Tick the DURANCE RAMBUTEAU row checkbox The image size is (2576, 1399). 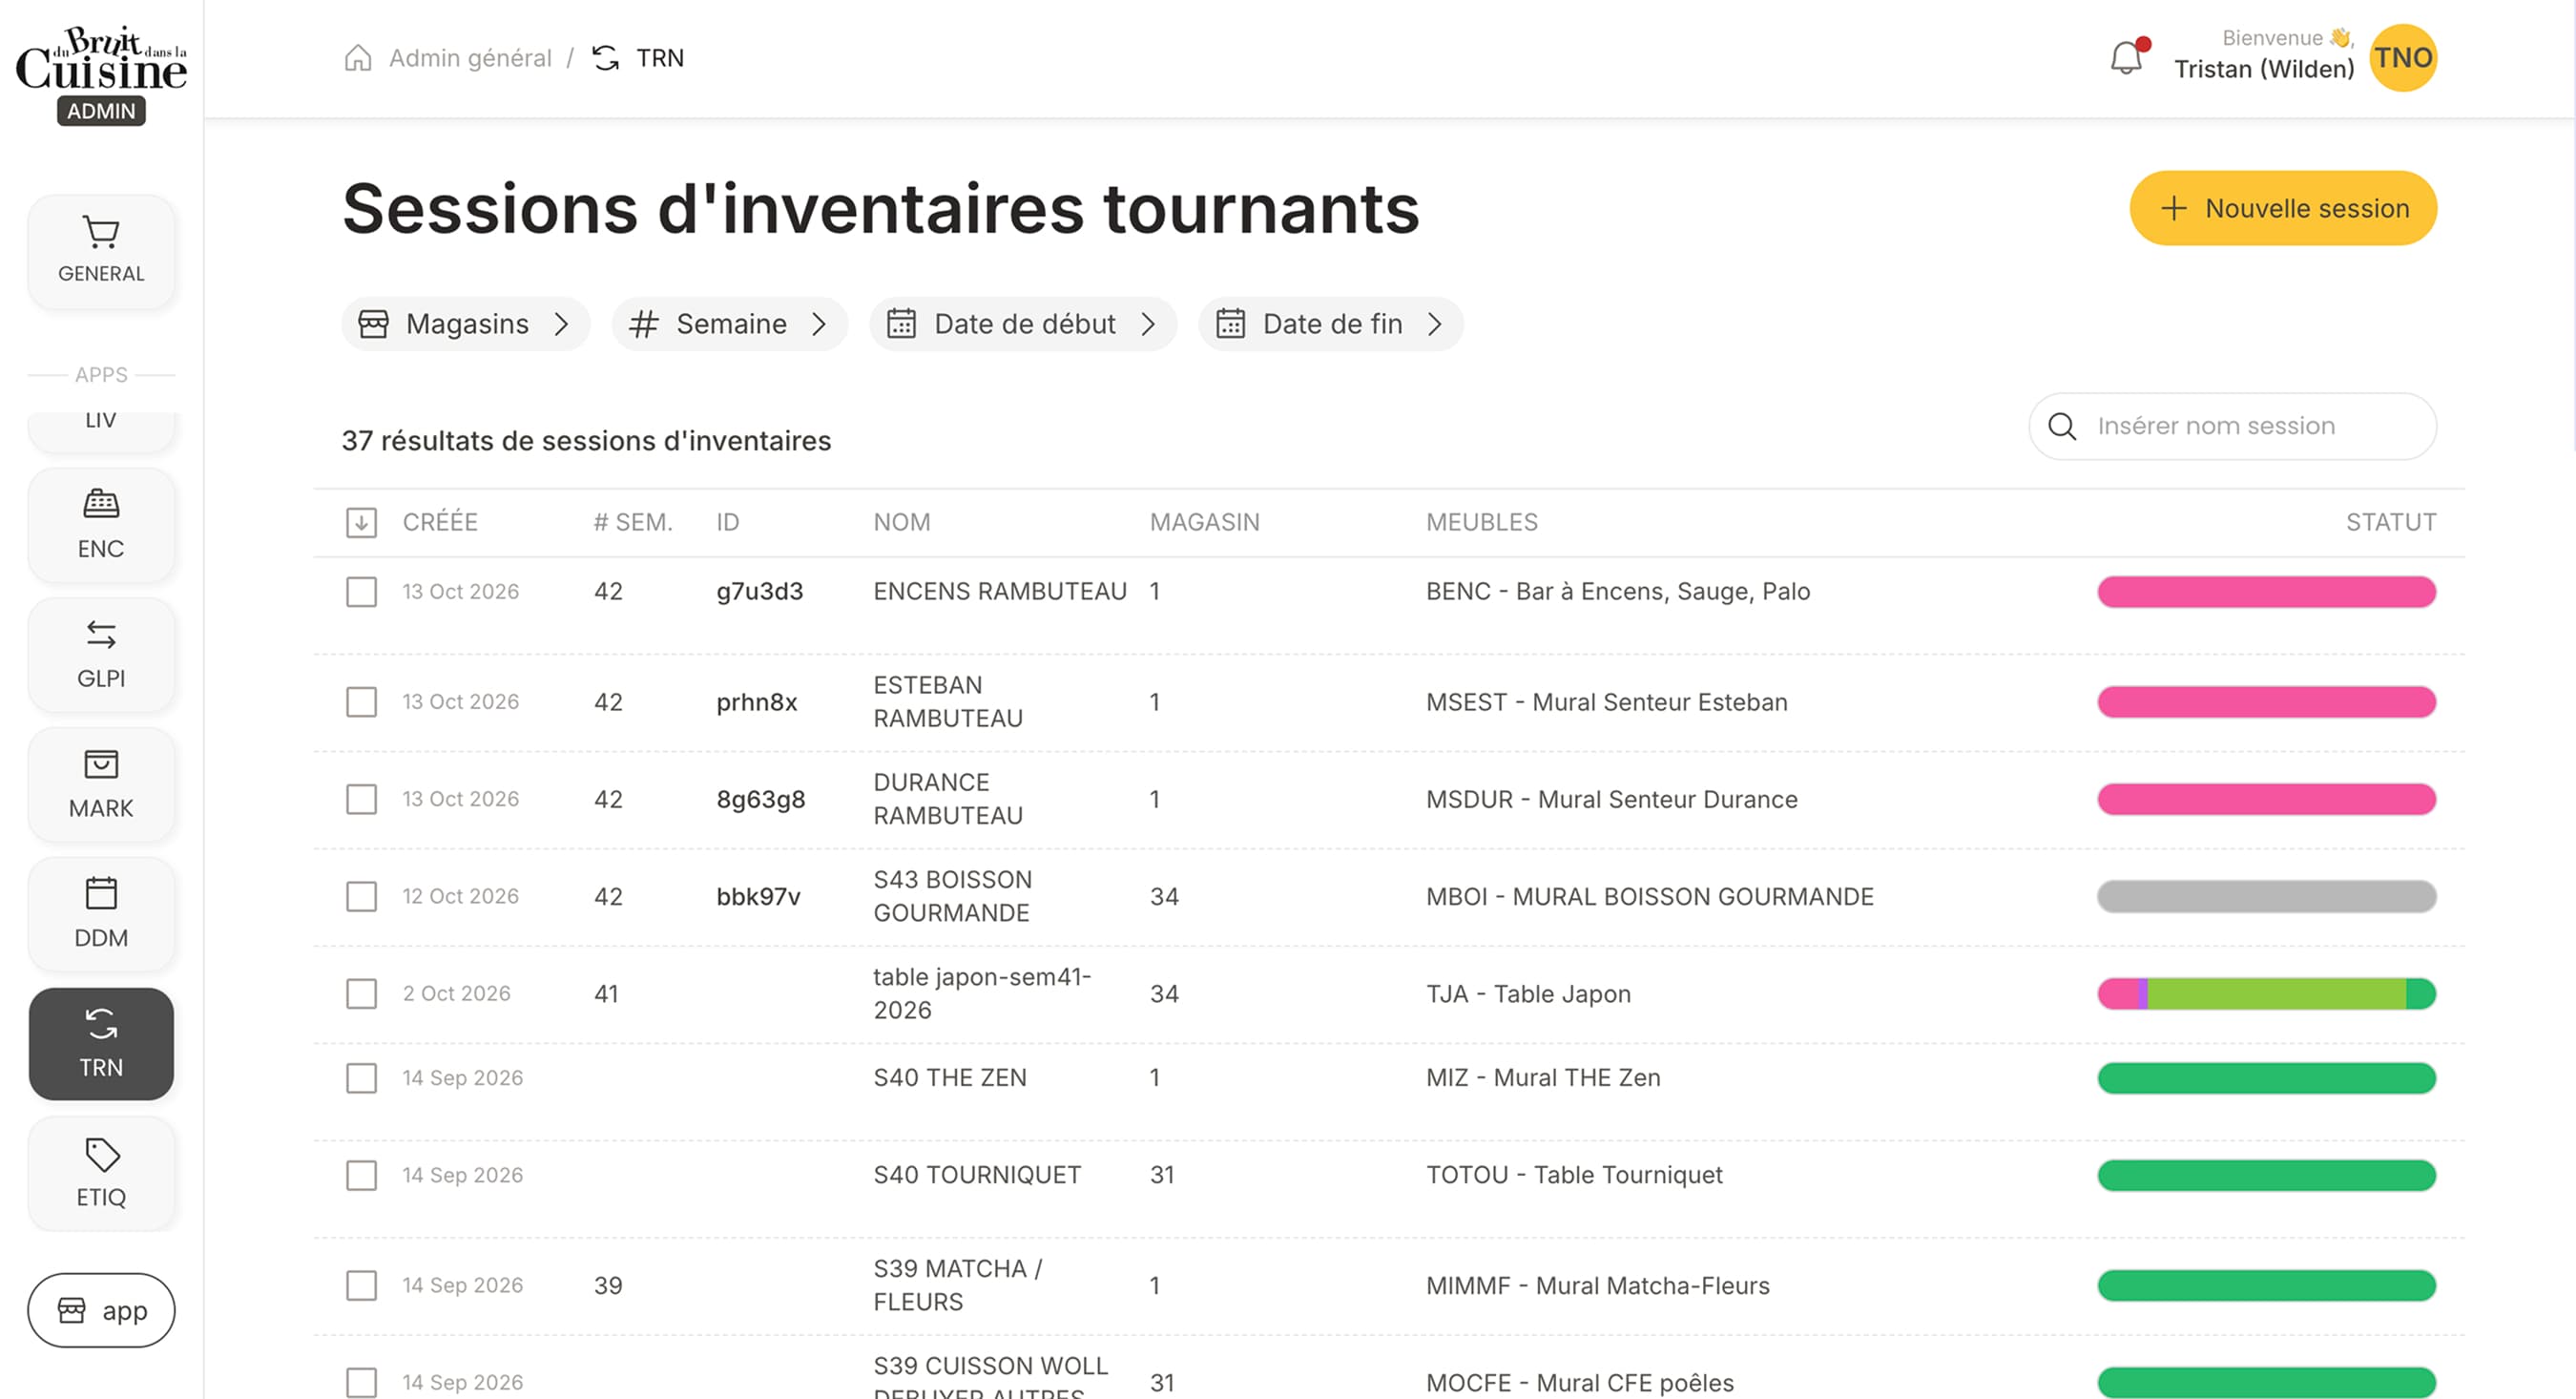point(361,799)
